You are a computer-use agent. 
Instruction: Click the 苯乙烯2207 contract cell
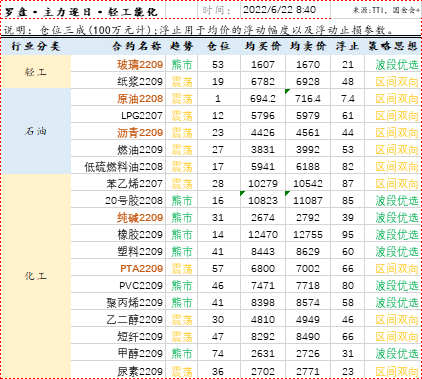pyautogui.click(x=118, y=183)
